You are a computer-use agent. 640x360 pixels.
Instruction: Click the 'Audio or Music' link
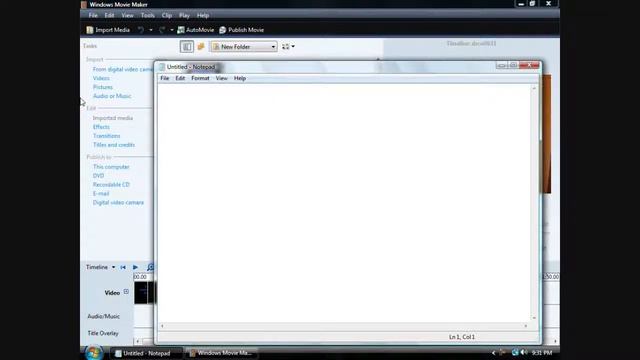(112, 96)
